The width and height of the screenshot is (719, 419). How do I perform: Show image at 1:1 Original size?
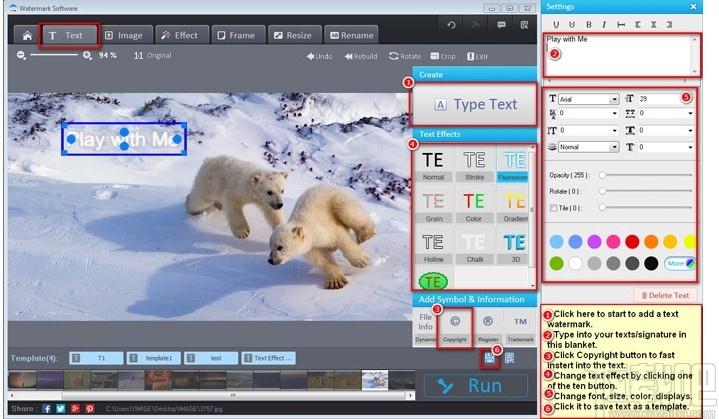pos(152,55)
